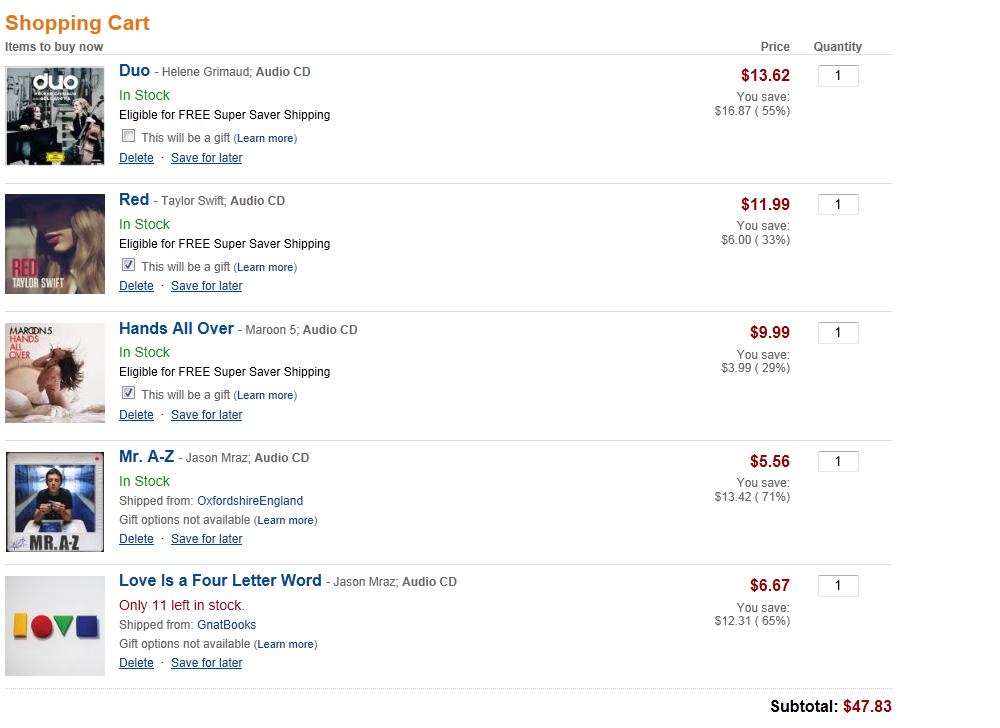1000x728 pixels.
Task: Click the Duo album cover thumbnail
Action: (x=55, y=116)
